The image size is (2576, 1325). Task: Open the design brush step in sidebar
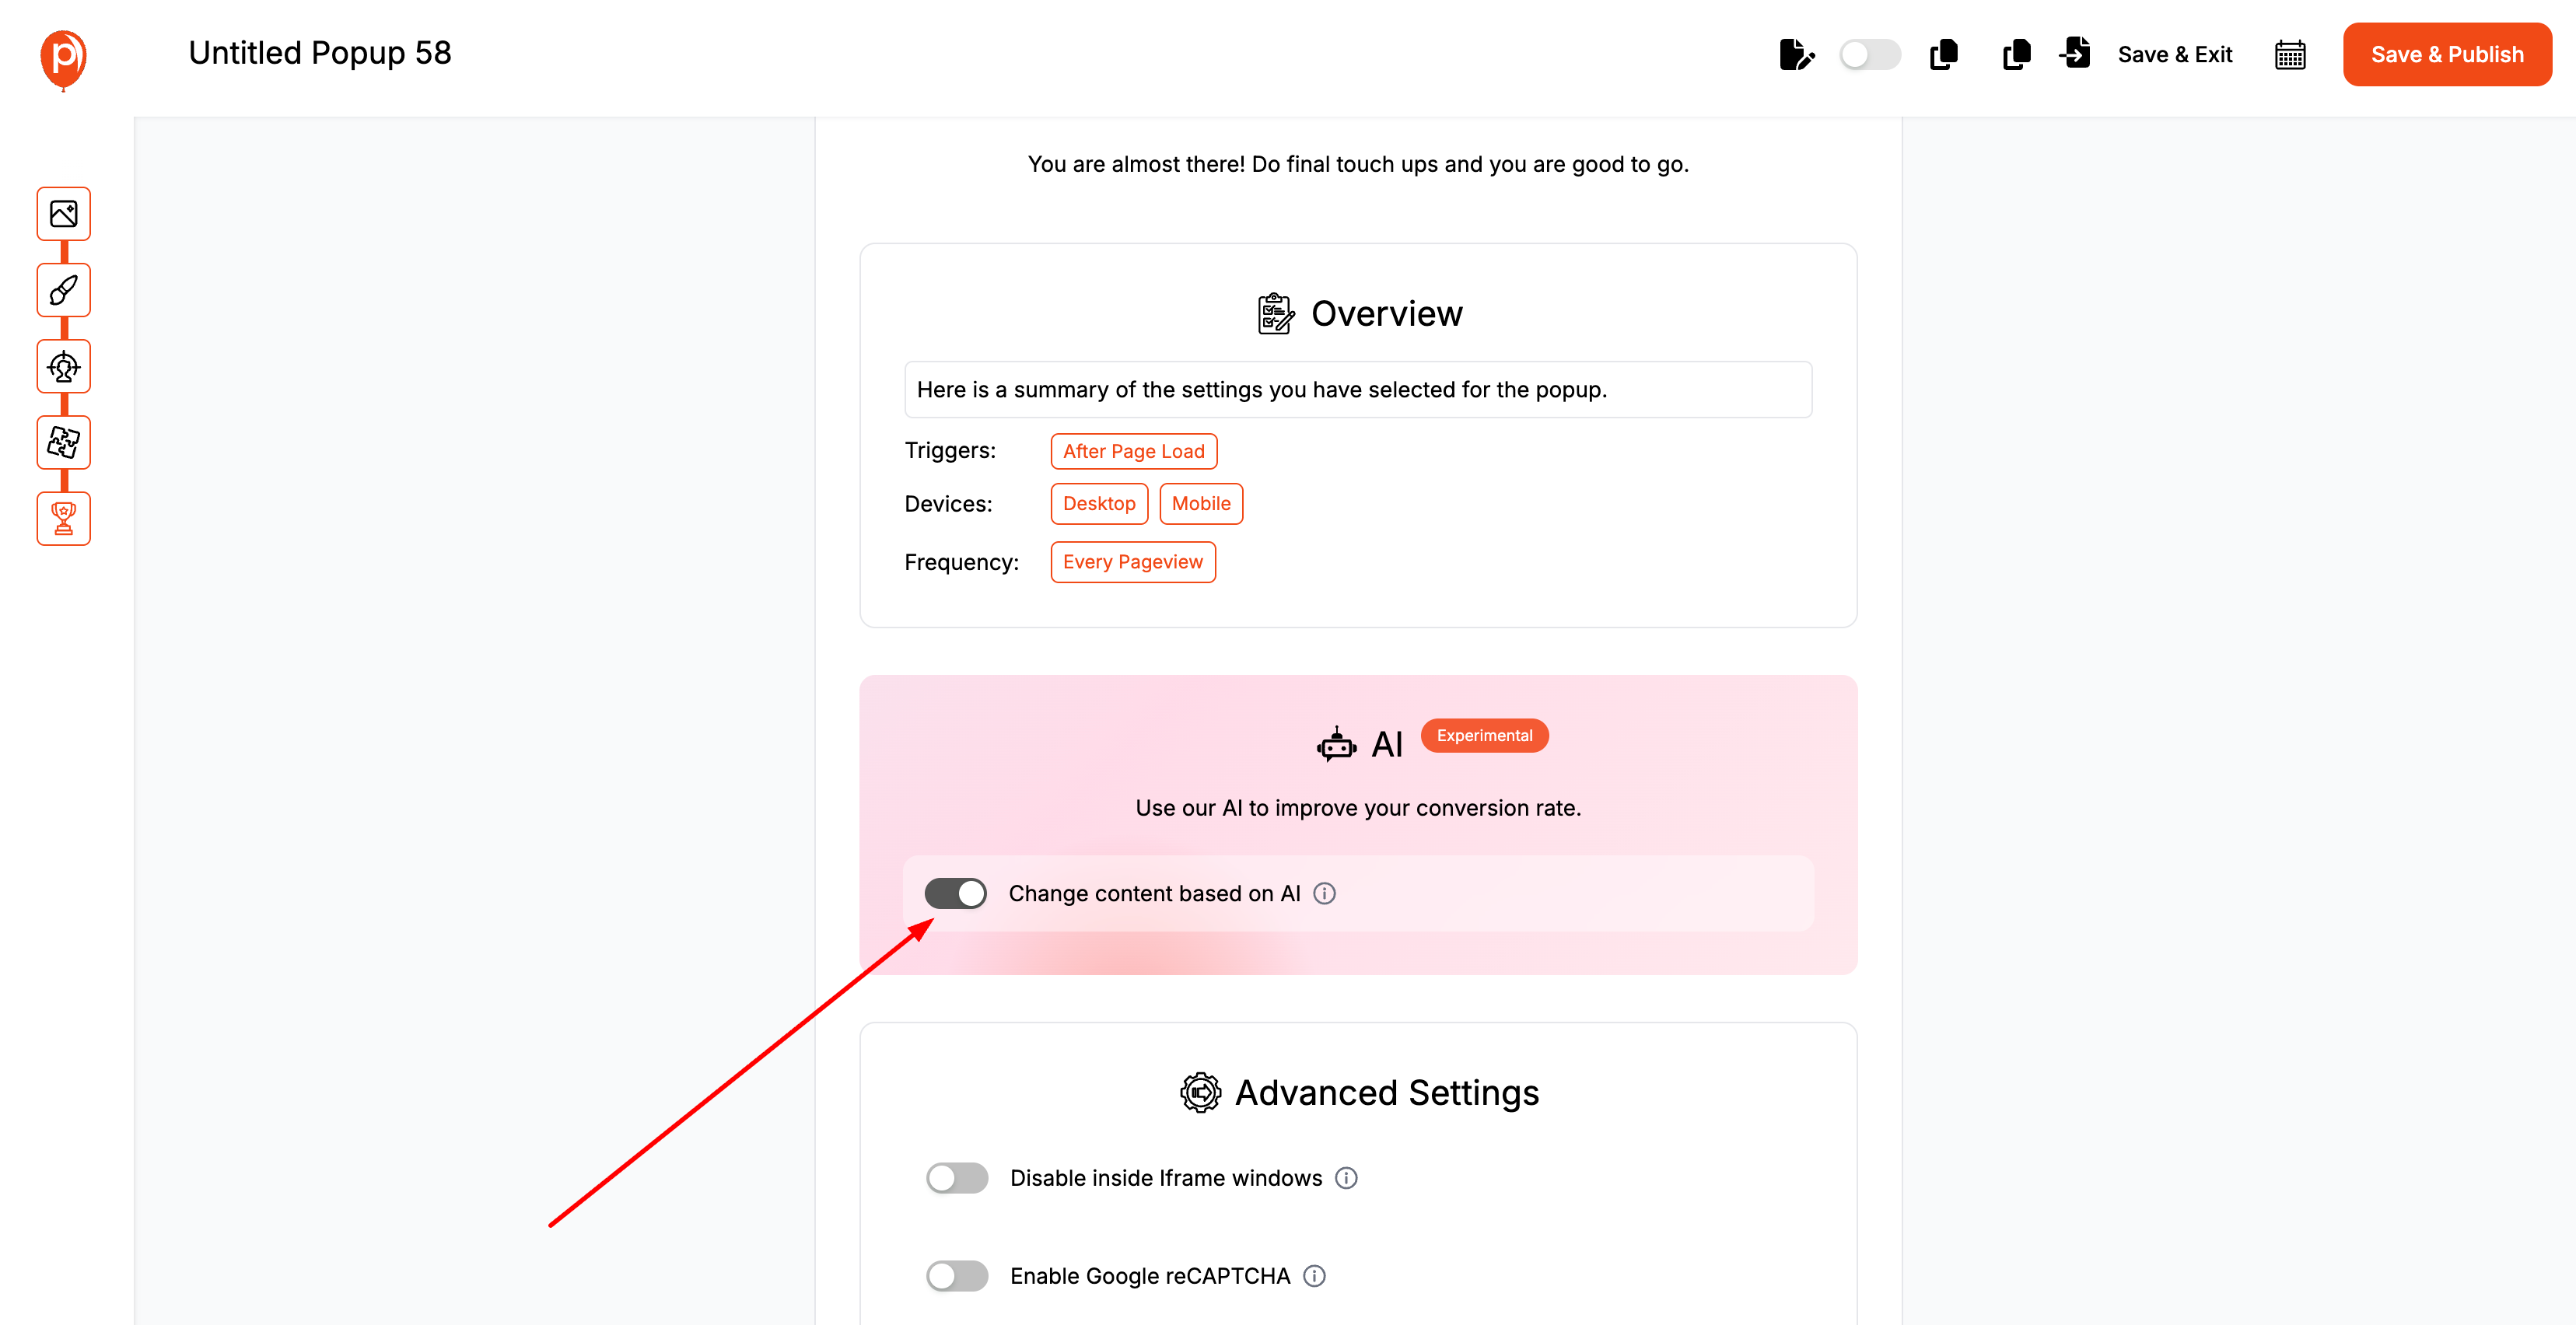pyautogui.click(x=64, y=290)
